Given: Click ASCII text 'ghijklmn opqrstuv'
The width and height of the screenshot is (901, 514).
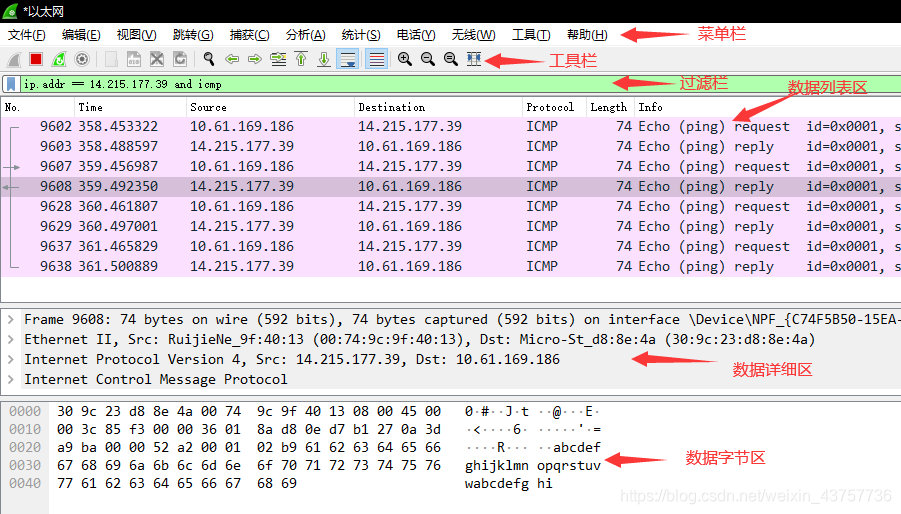Looking at the screenshot, I should [533, 466].
